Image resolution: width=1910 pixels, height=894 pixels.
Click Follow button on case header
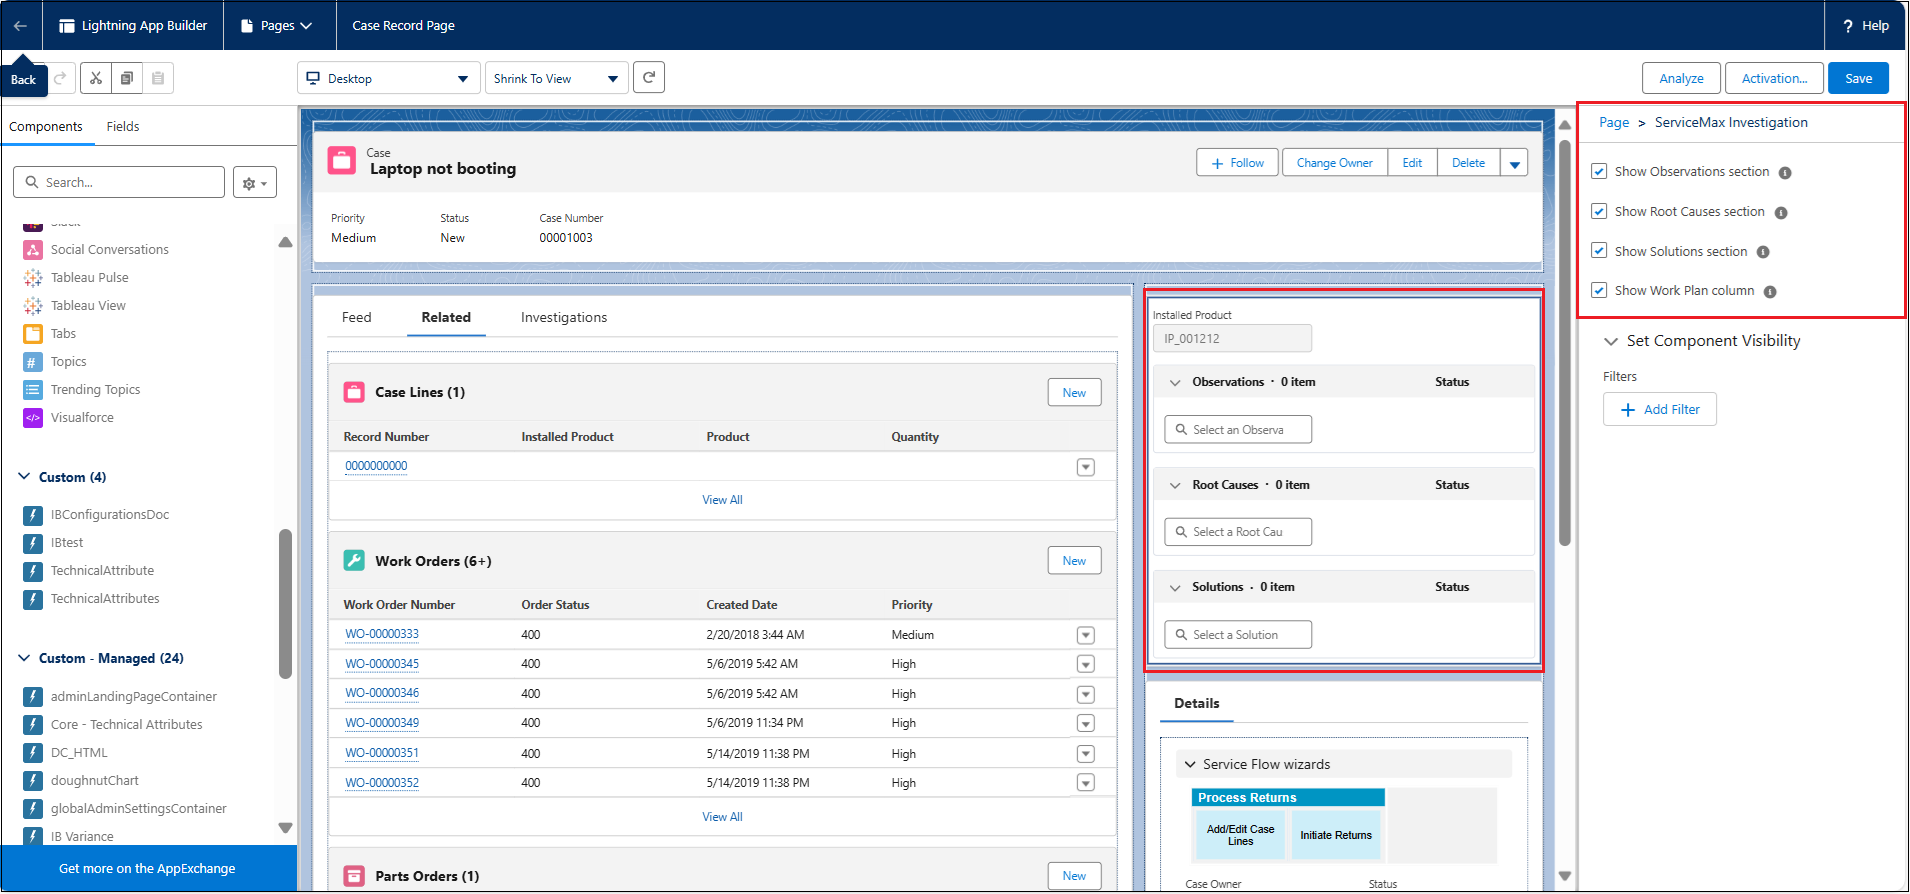point(1237,163)
